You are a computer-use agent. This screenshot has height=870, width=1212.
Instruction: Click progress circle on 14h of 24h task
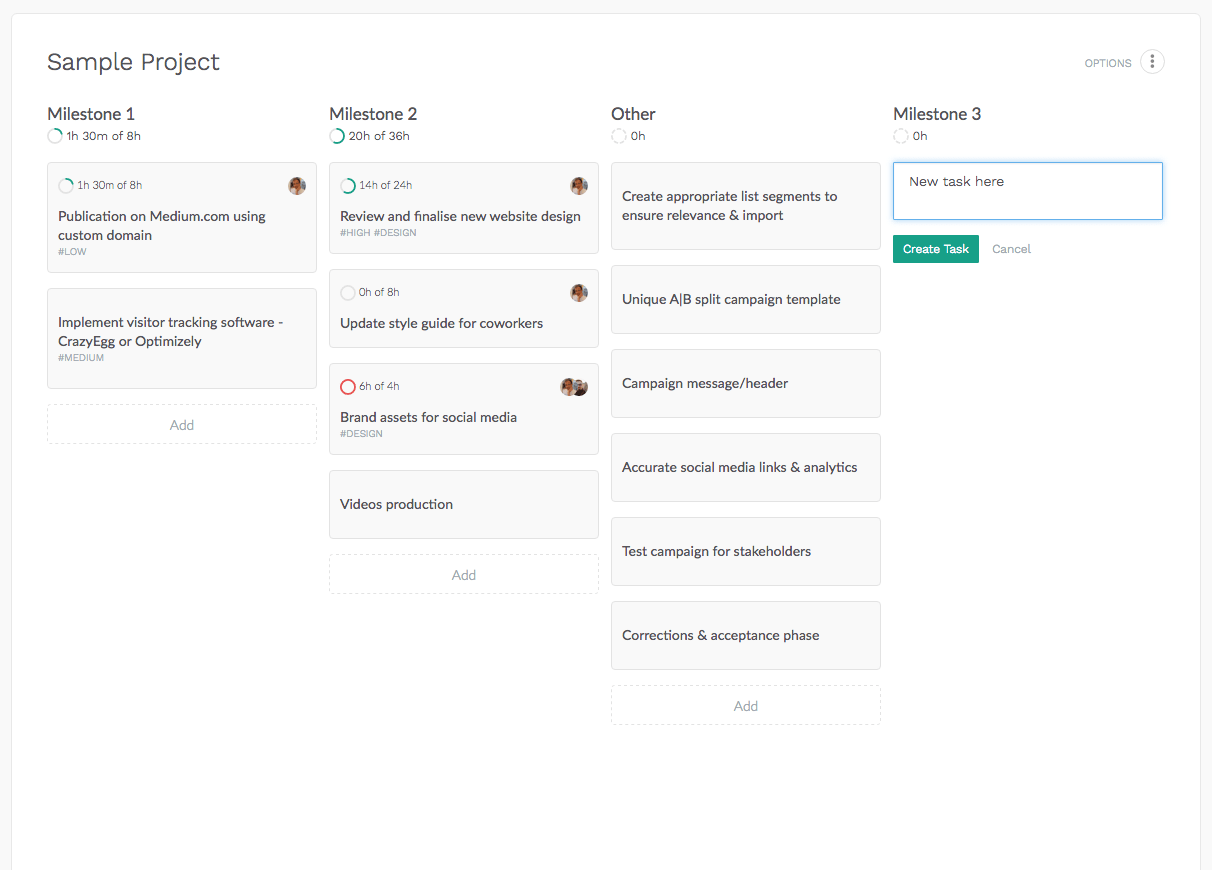click(348, 186)
